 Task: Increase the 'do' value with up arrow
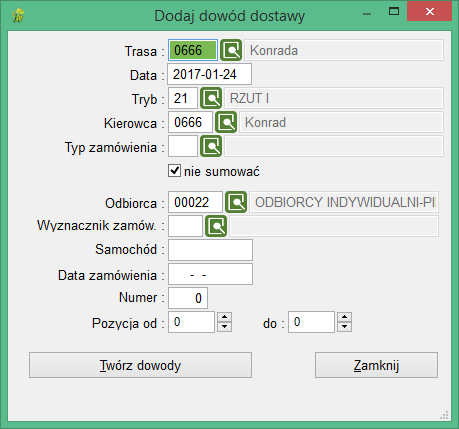tap(344, 317)
